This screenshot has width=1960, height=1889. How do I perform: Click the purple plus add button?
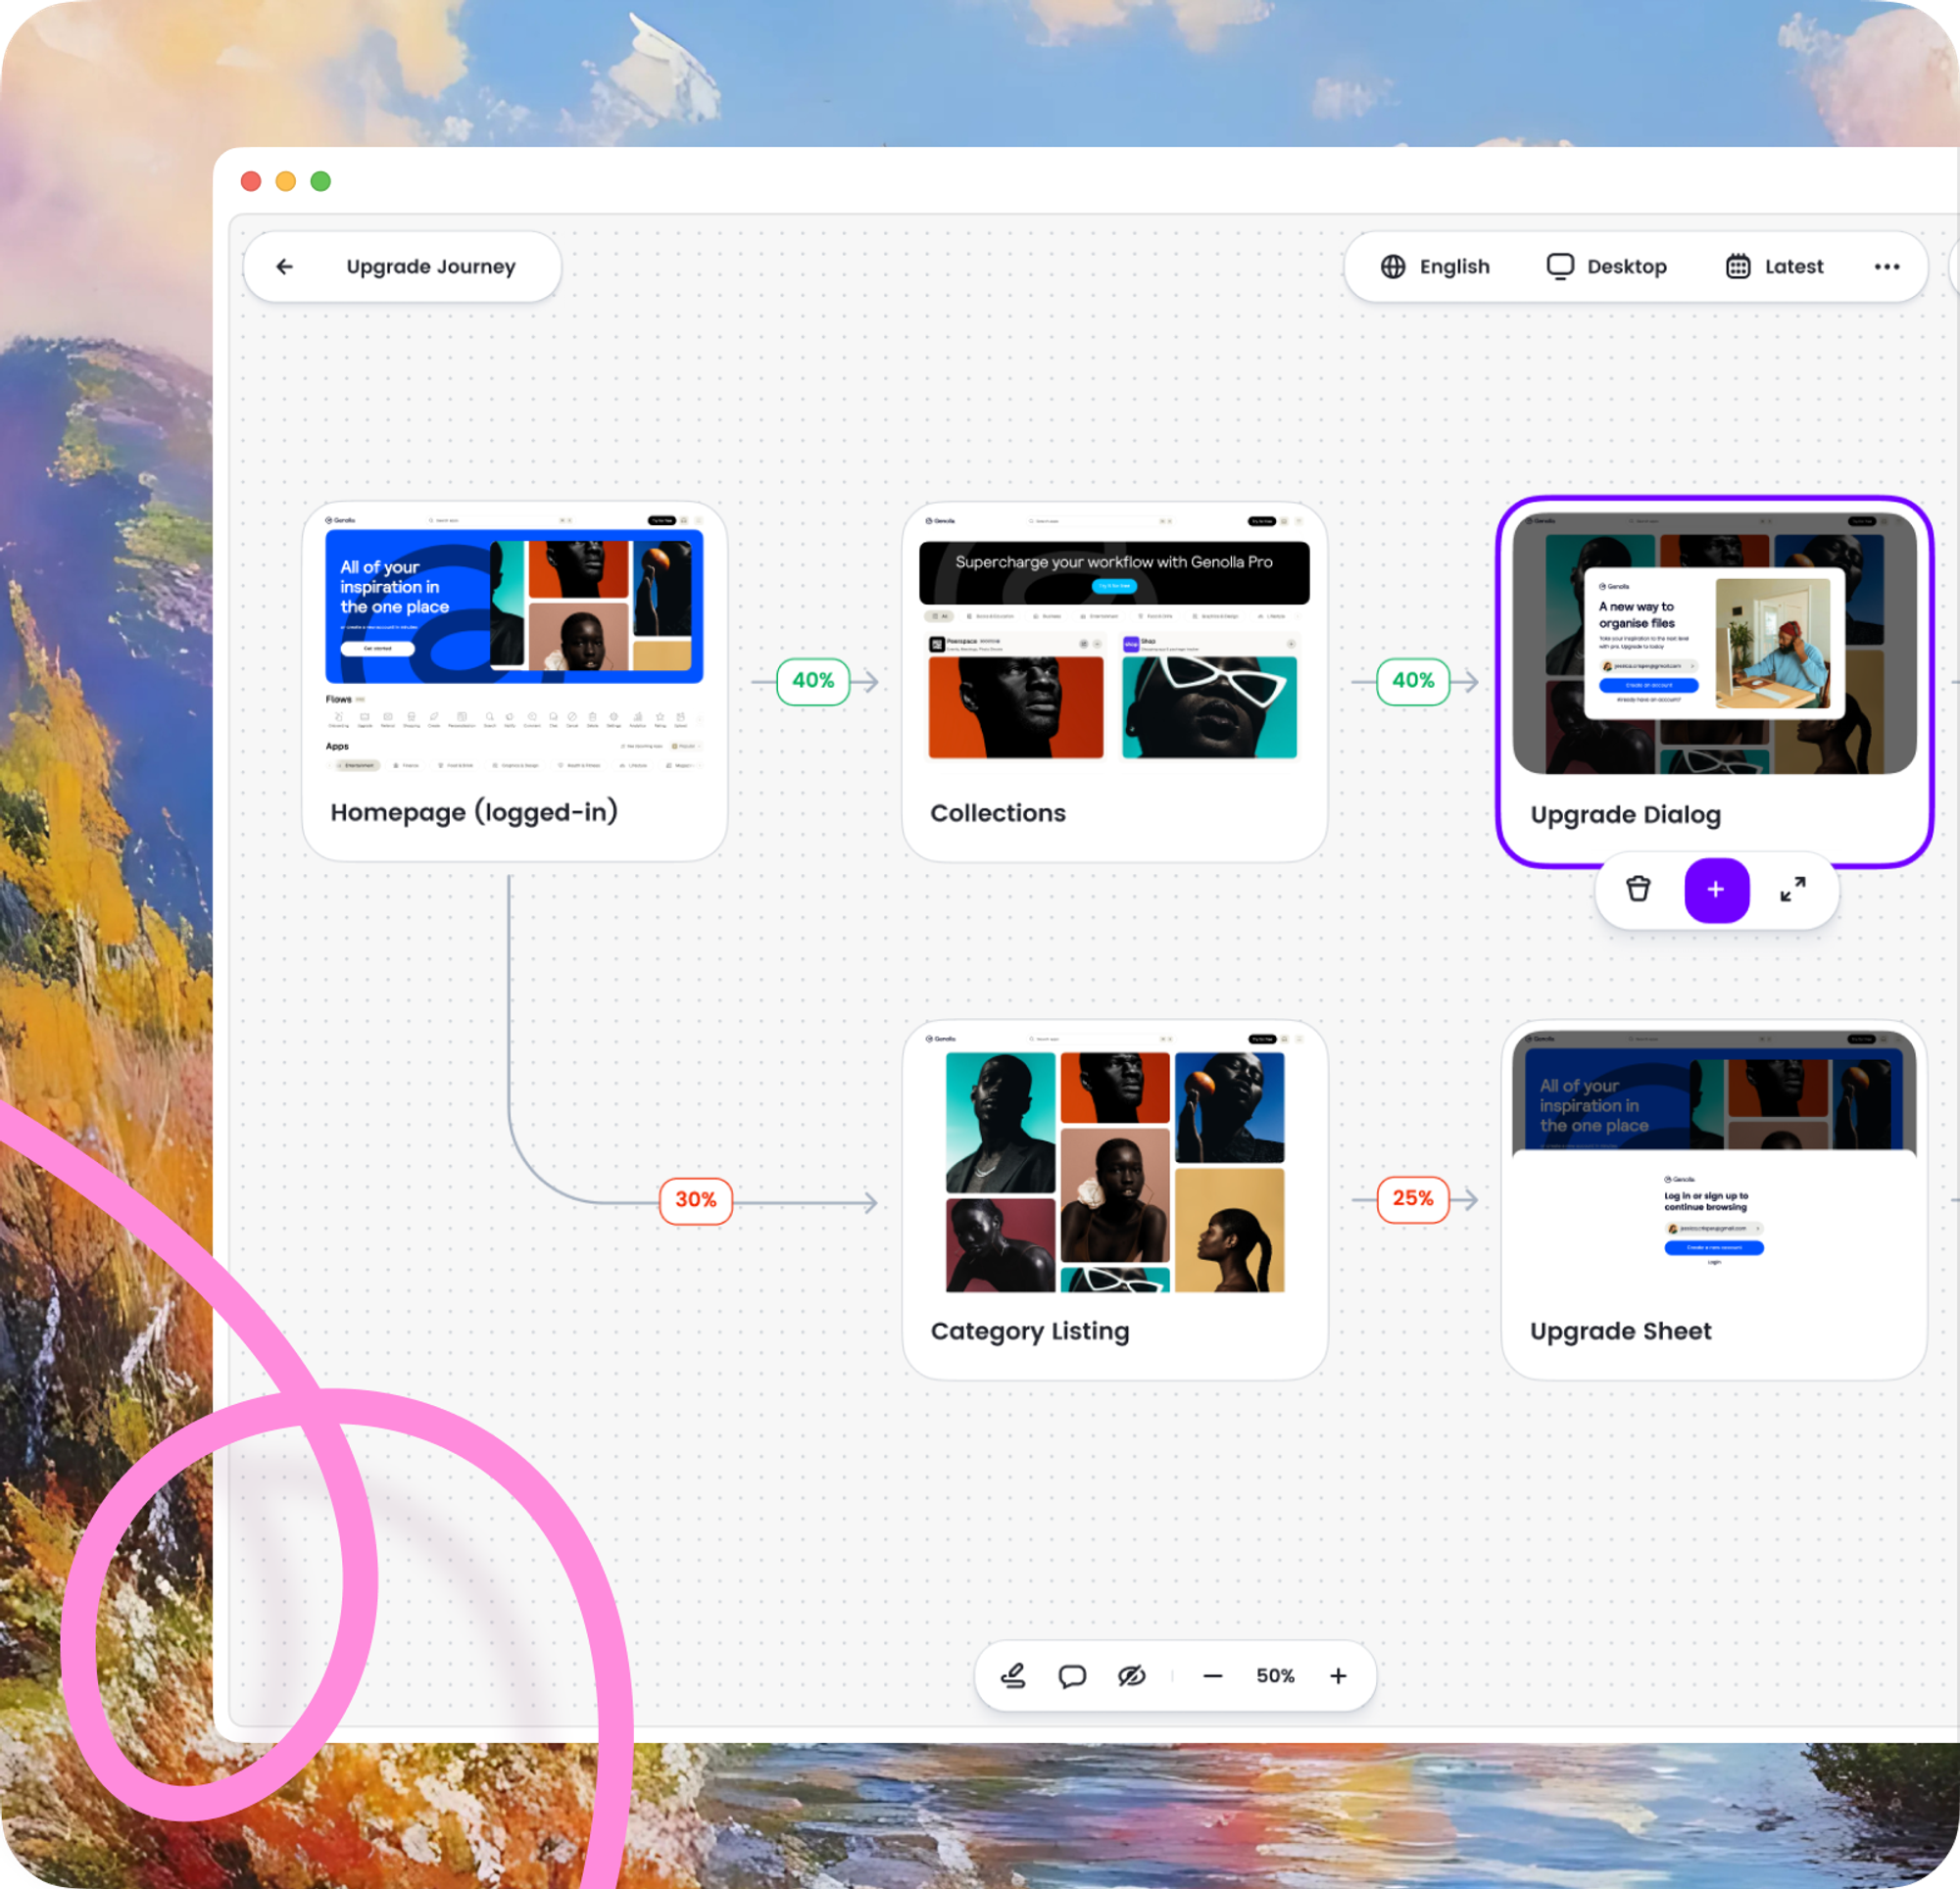tap(1716, 889)
